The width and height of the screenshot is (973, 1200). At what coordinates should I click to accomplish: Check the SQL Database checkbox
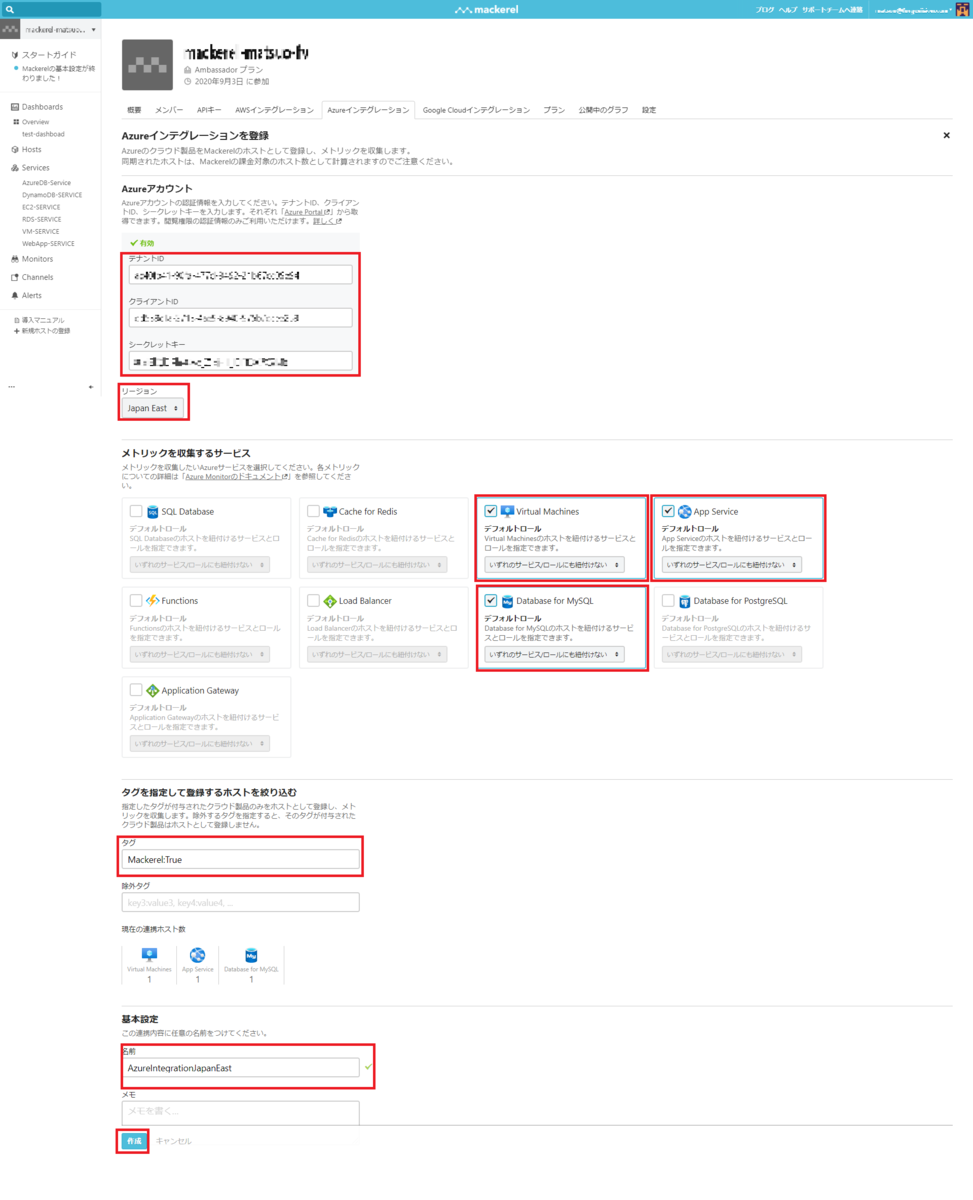(136, 511)
